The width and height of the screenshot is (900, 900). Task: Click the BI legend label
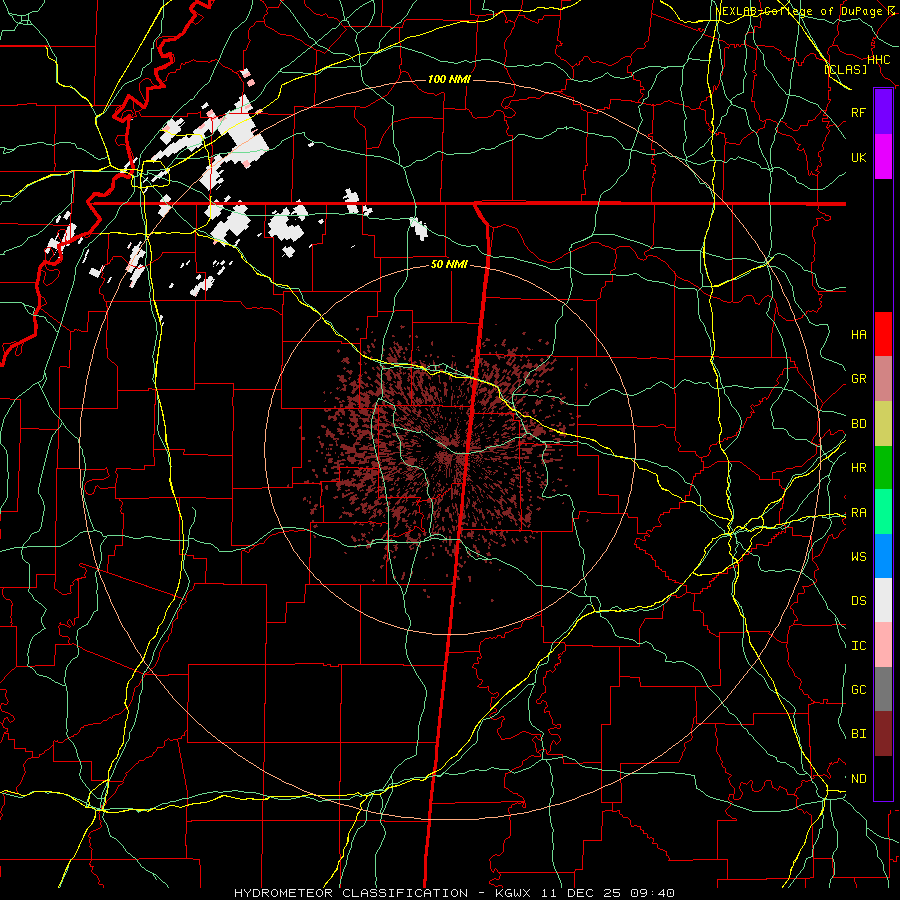pos(859,734)
